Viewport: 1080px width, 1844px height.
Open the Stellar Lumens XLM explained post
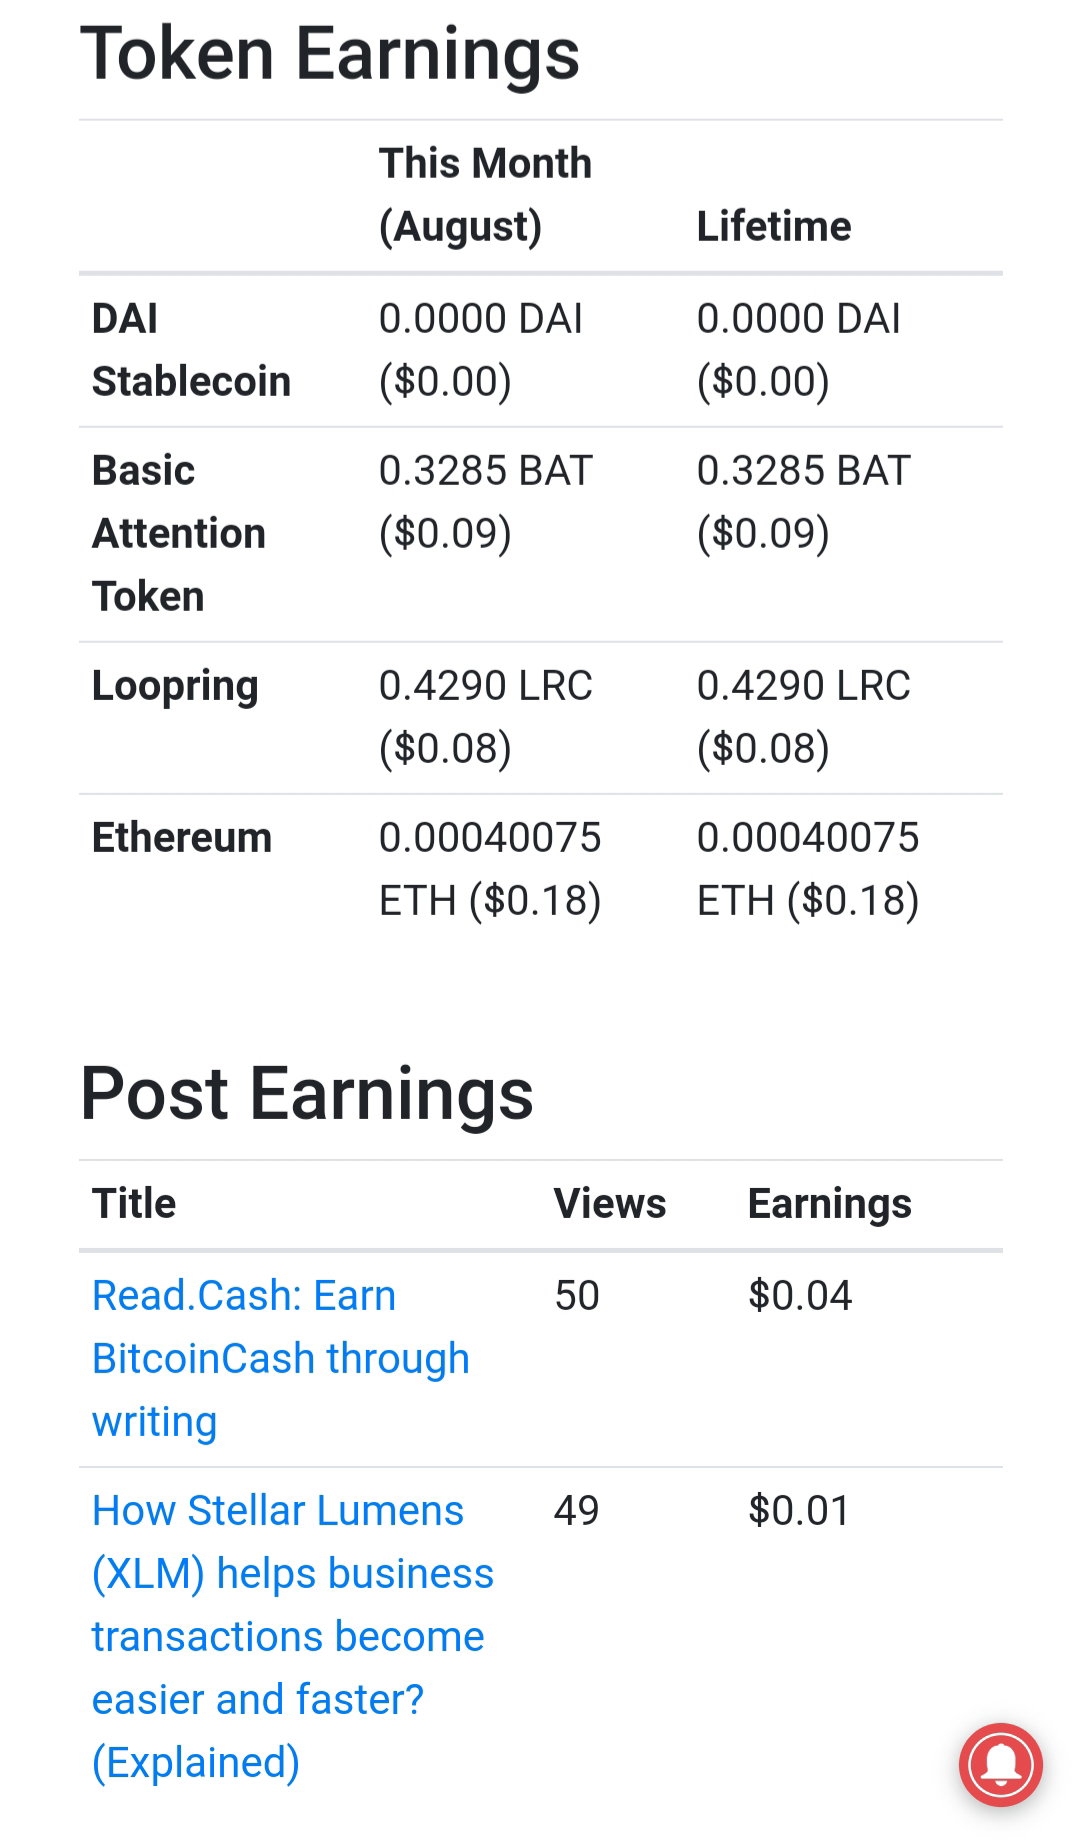tap(292, 1636)
